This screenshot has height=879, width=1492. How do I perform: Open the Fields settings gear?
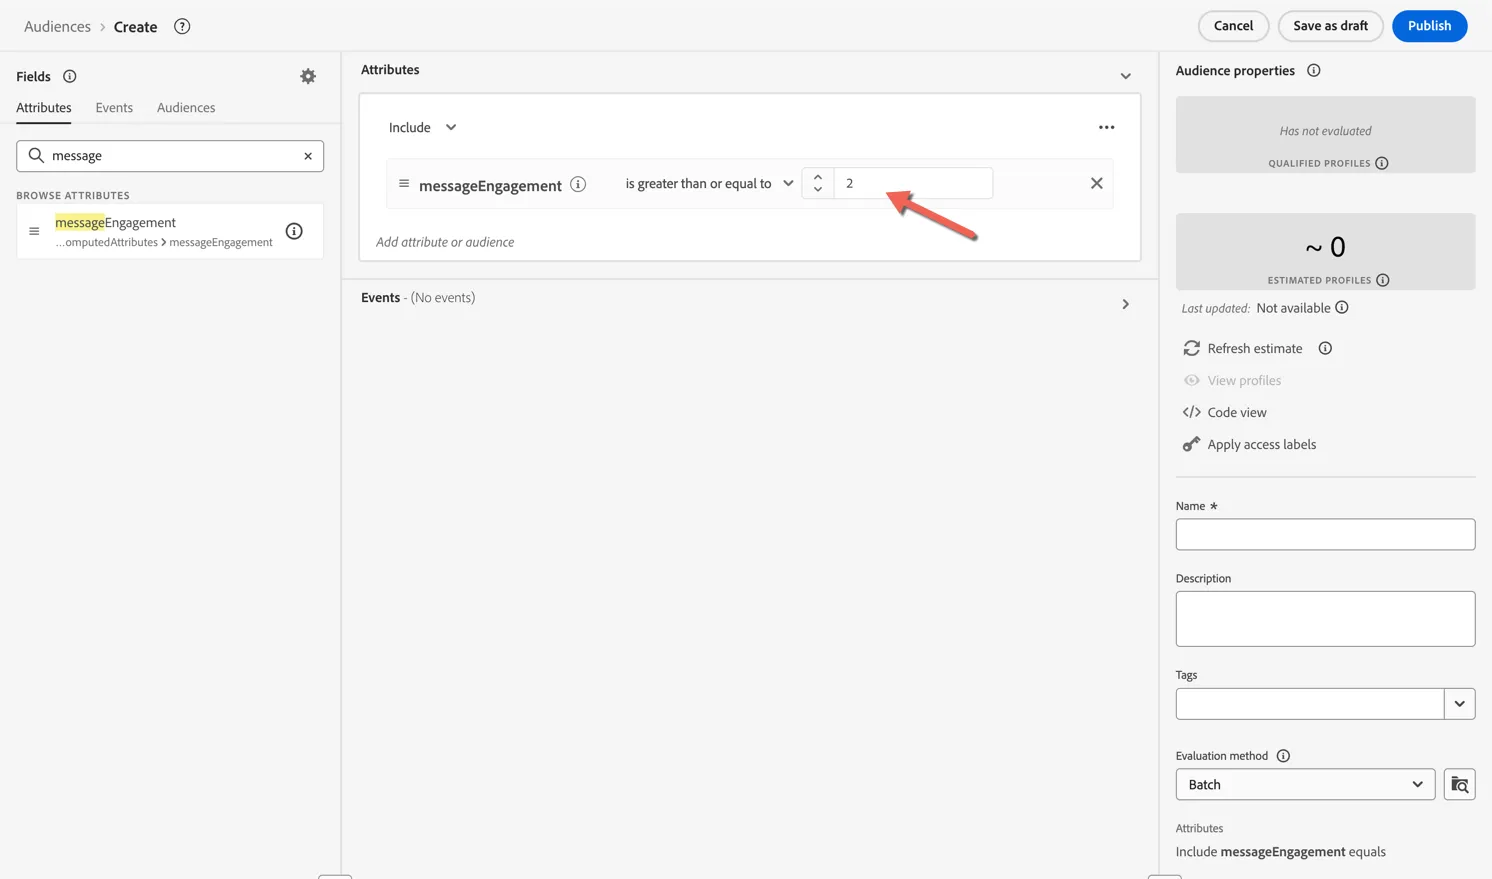pos(308,76)
